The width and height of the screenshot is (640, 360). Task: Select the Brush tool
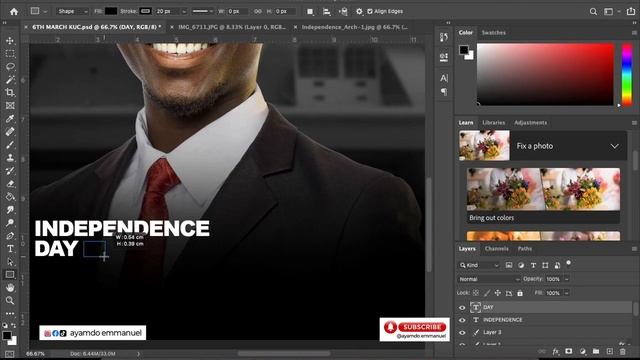tap(10, 145)
